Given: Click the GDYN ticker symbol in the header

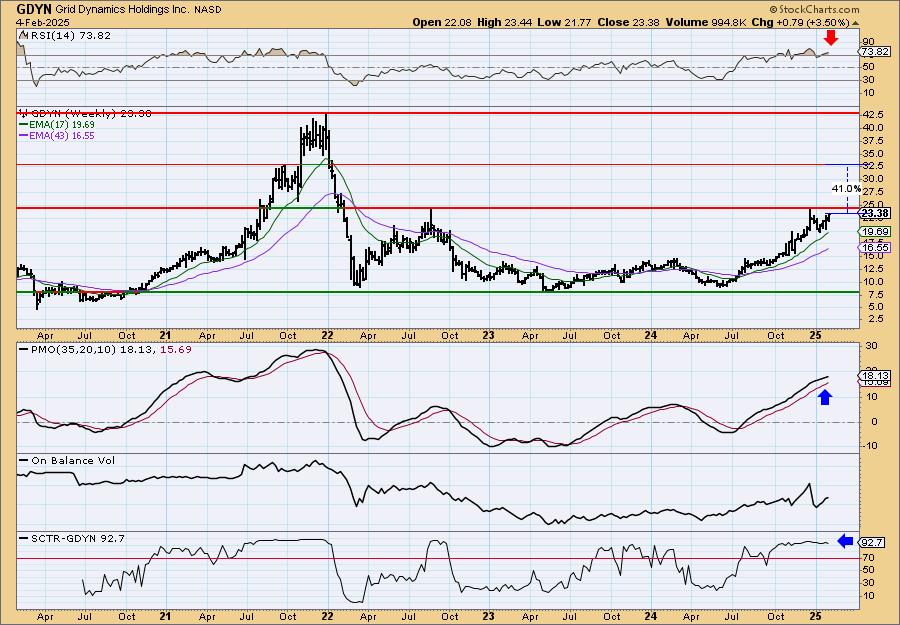Looking at the screenshot, I should (x=34, y=10).
